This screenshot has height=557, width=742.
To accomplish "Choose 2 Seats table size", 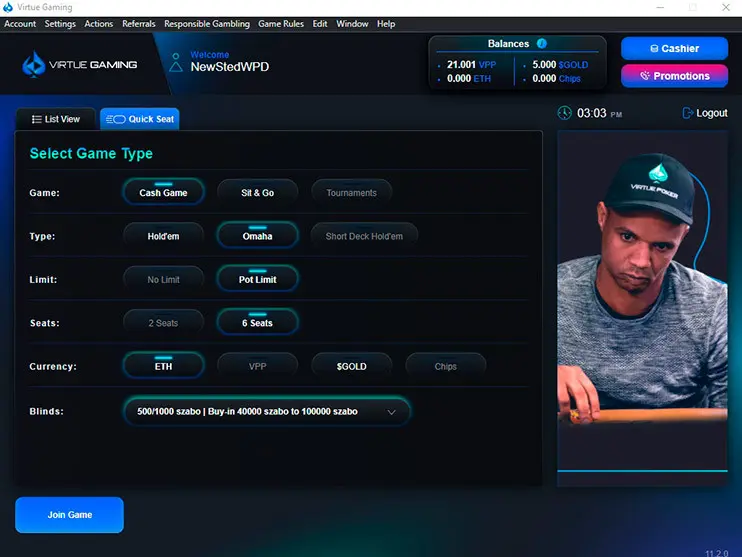I will pos(163,323).
